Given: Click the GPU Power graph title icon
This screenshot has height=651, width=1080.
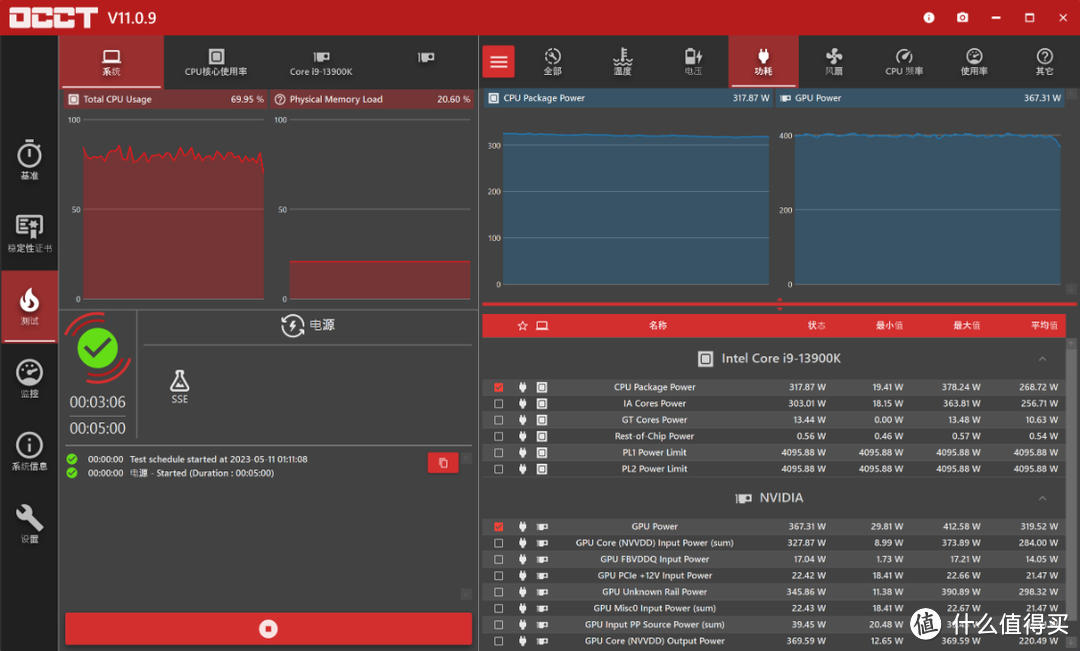Looking at the screenshot, I should (x=785, y=99).
